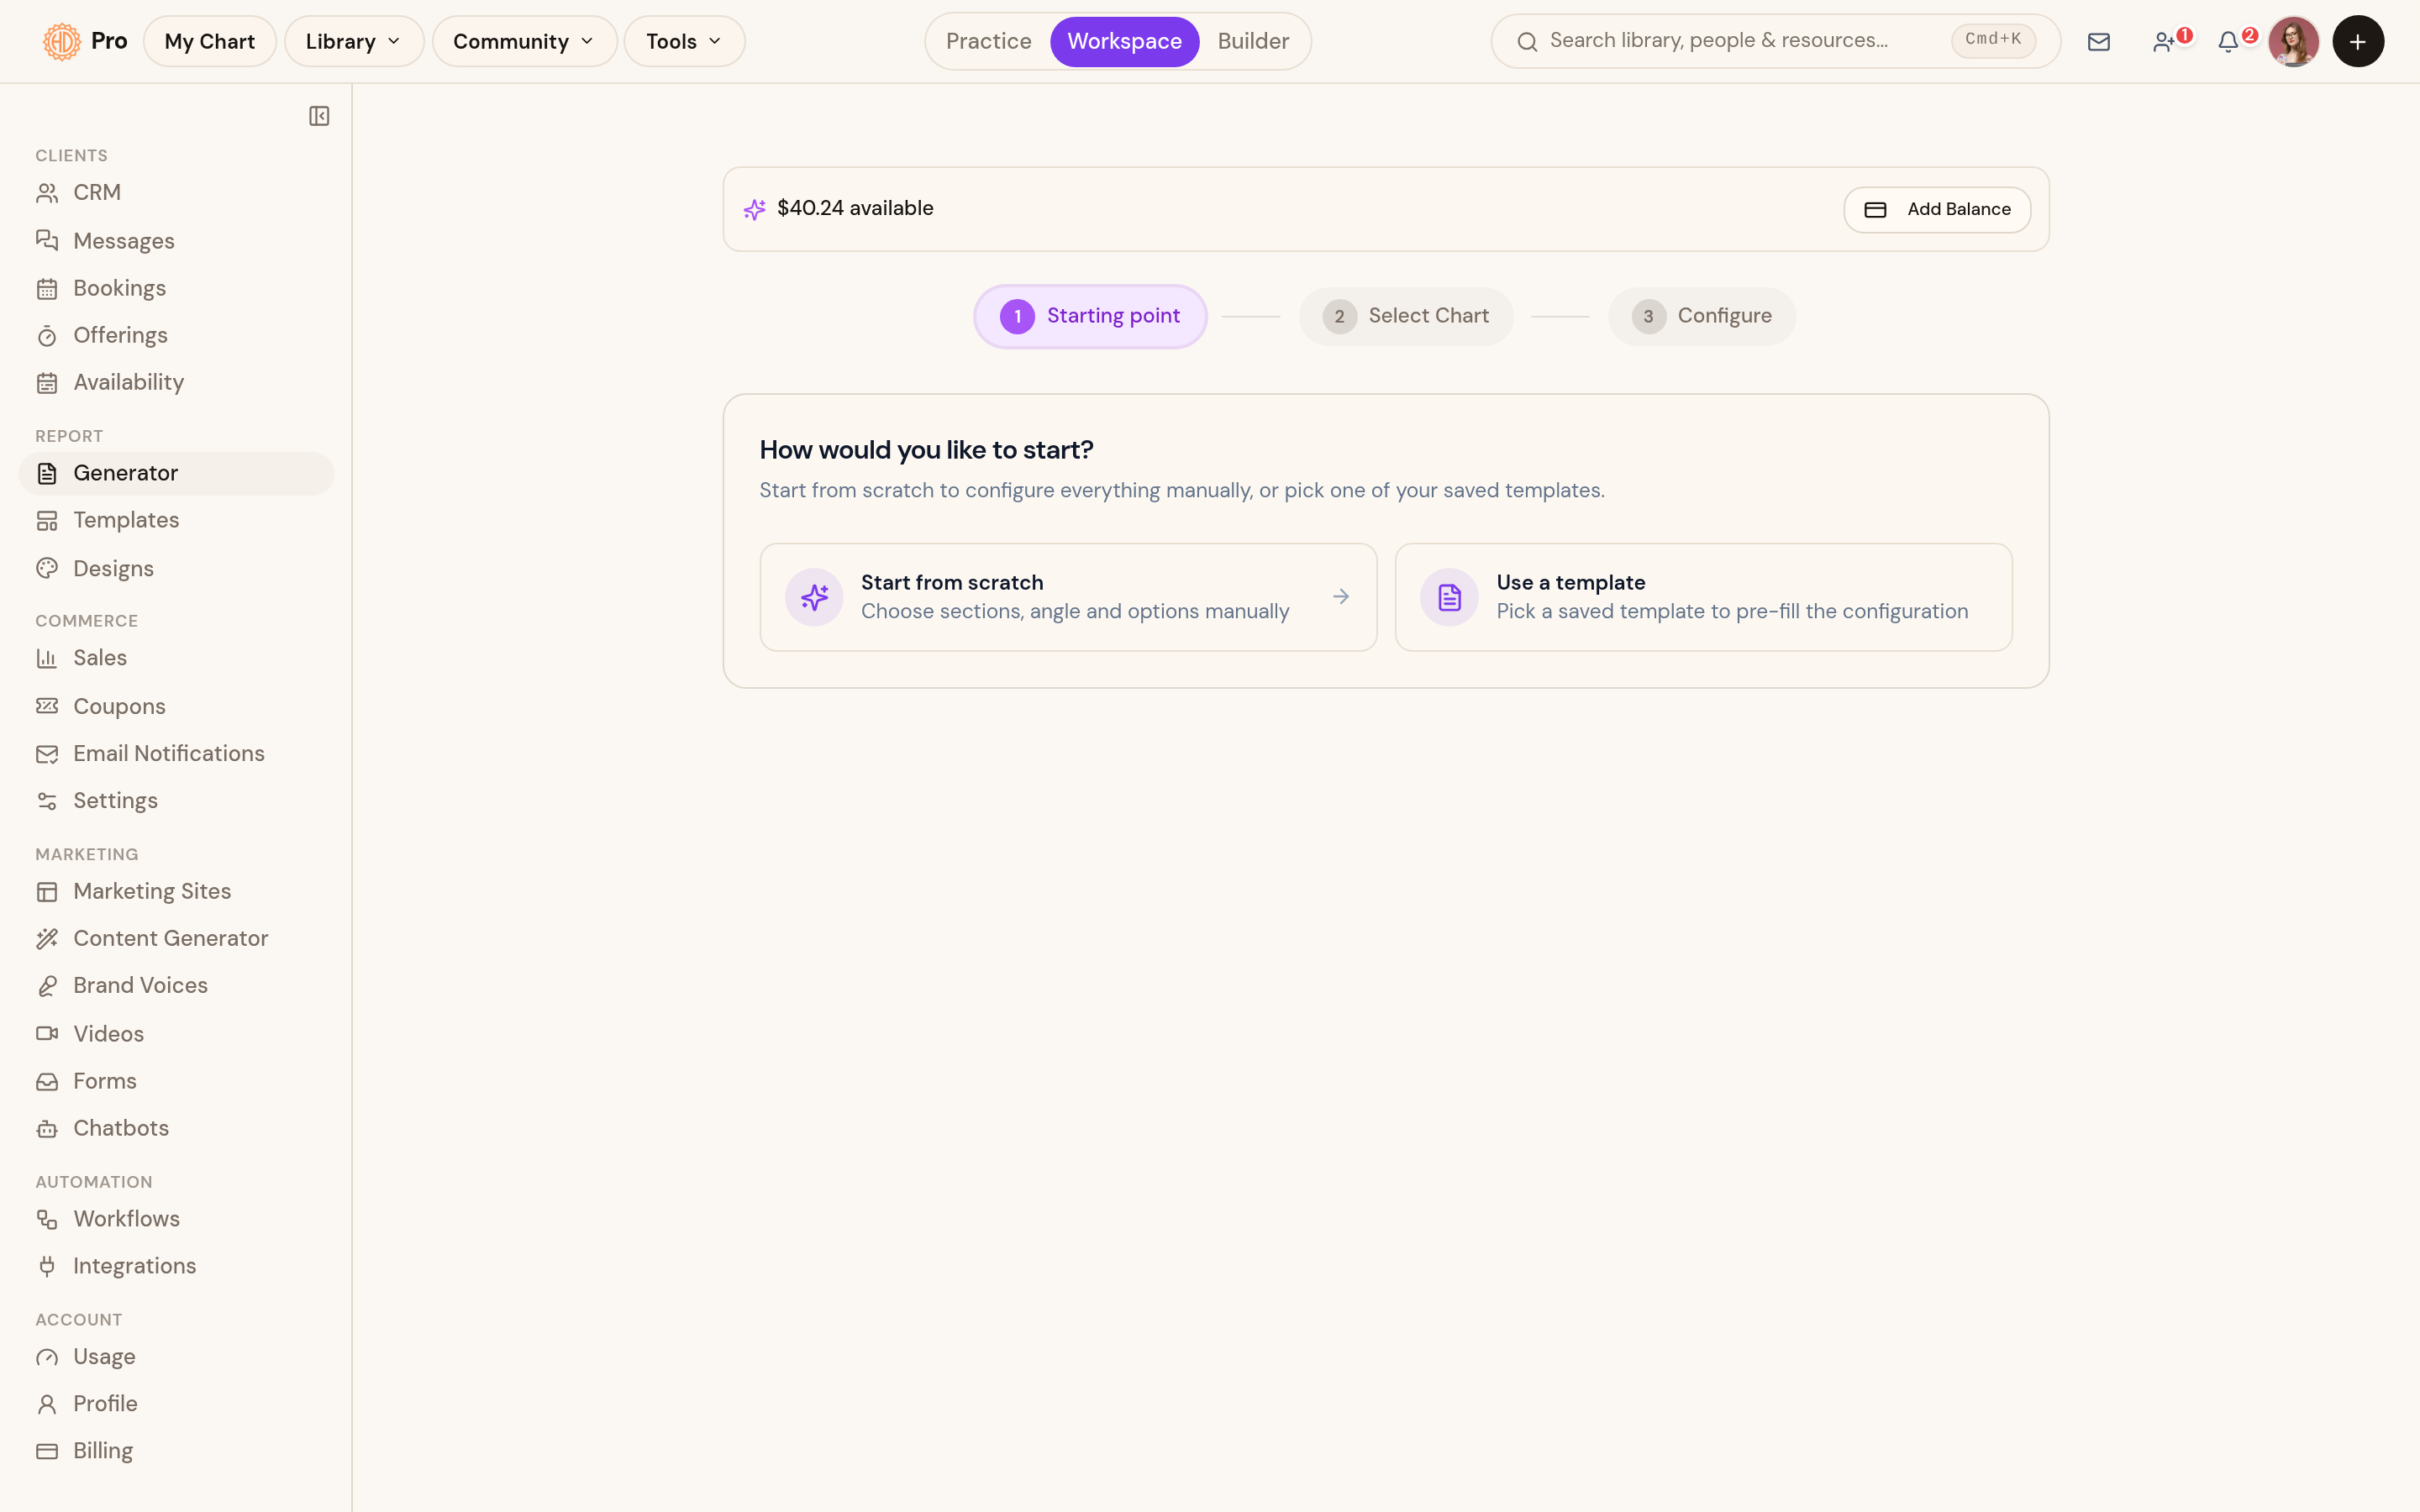This screenshot has height=1512, width=2420.
Task: Choose Start from scratch card
Action: tap(1068, 597)
